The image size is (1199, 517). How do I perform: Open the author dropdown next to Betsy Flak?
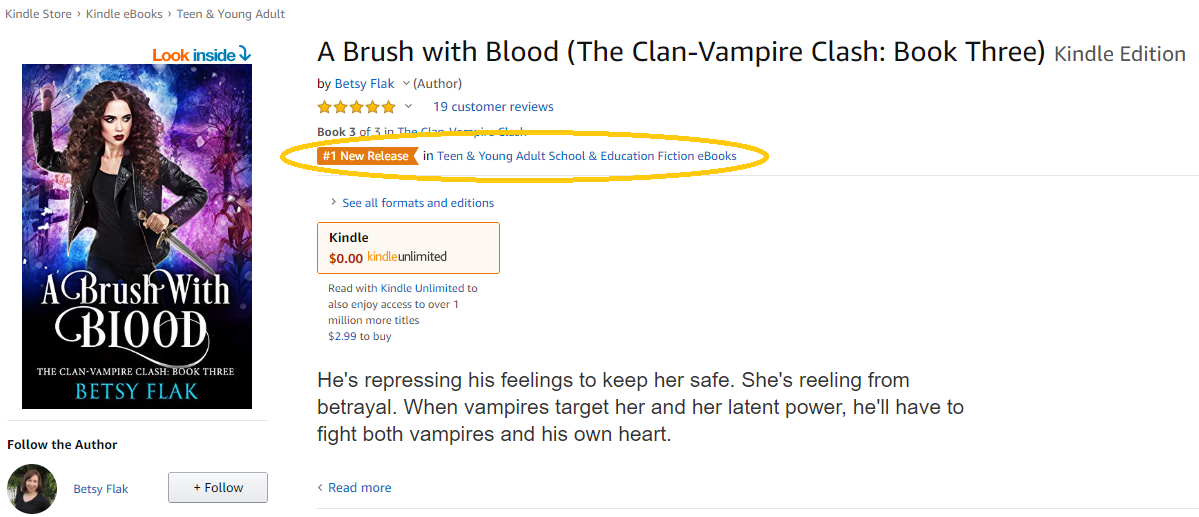[406, 83]
